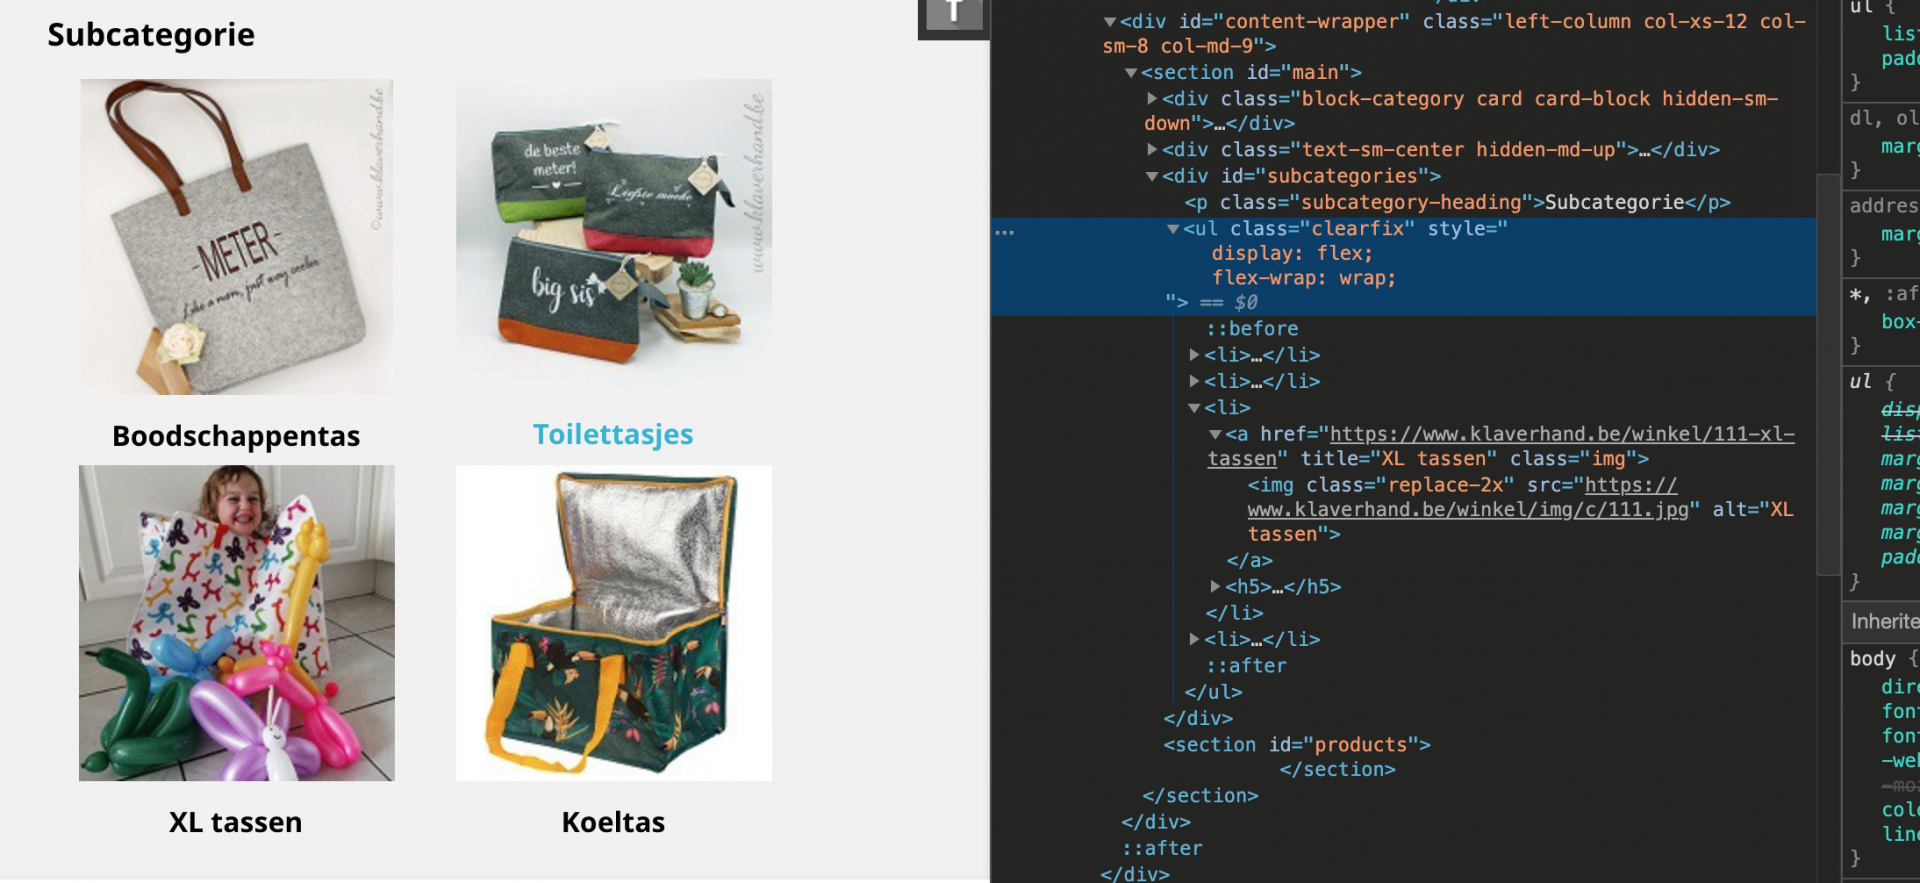This screenshot has width=1920, height=883.
Task: Expand the text-sm-center hidden-md-up div
Action: point(1152,150)
